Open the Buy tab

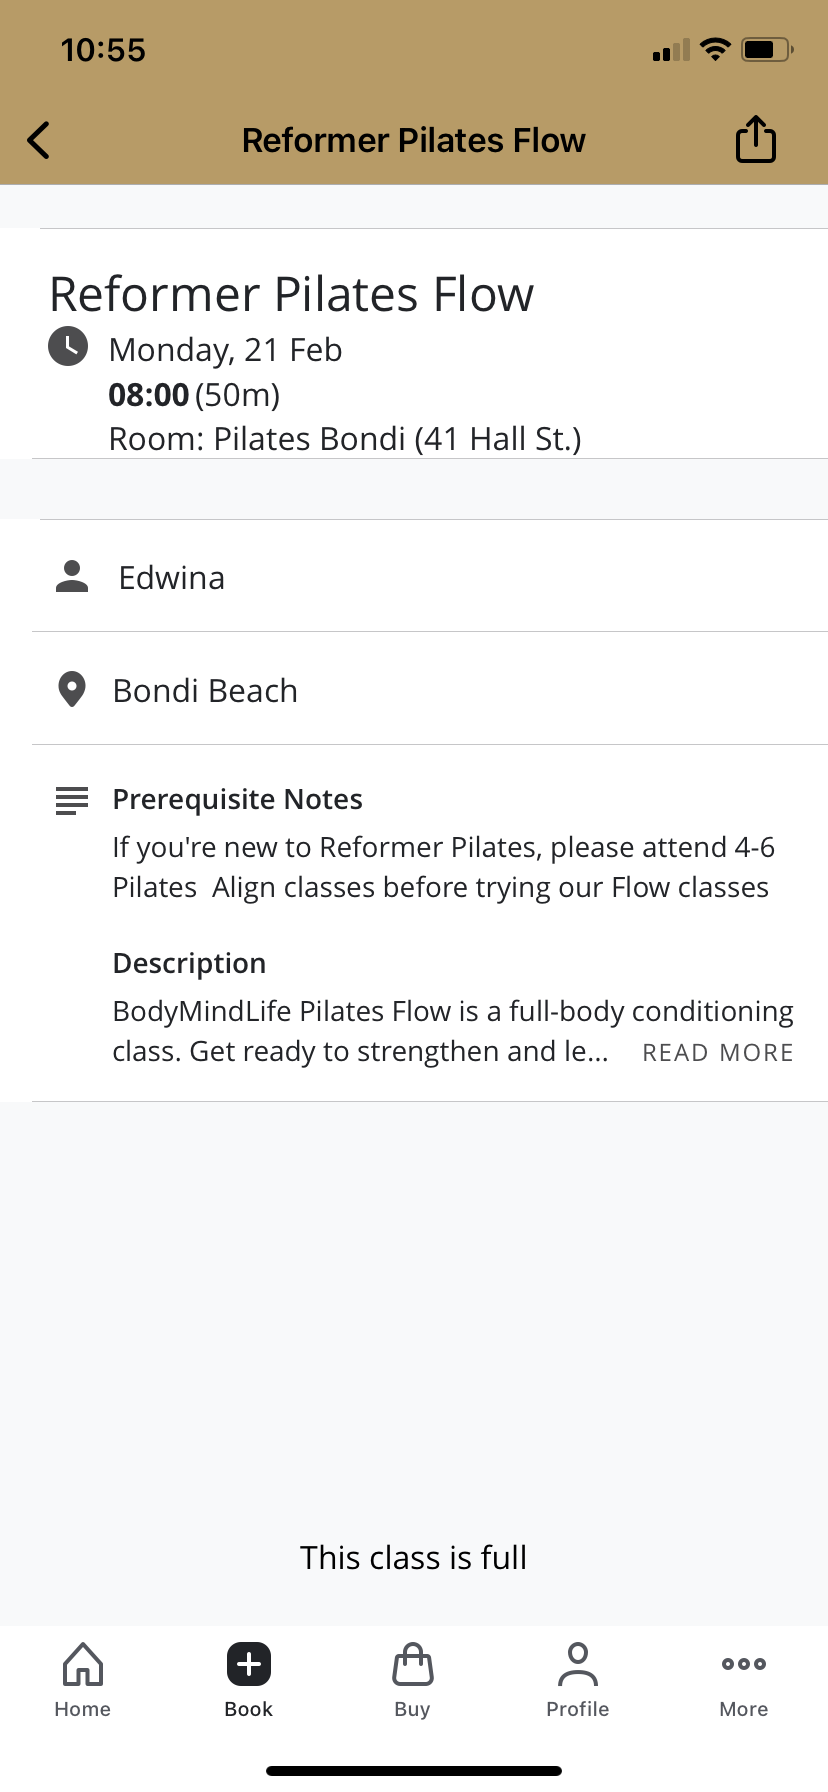point(413,1680)
